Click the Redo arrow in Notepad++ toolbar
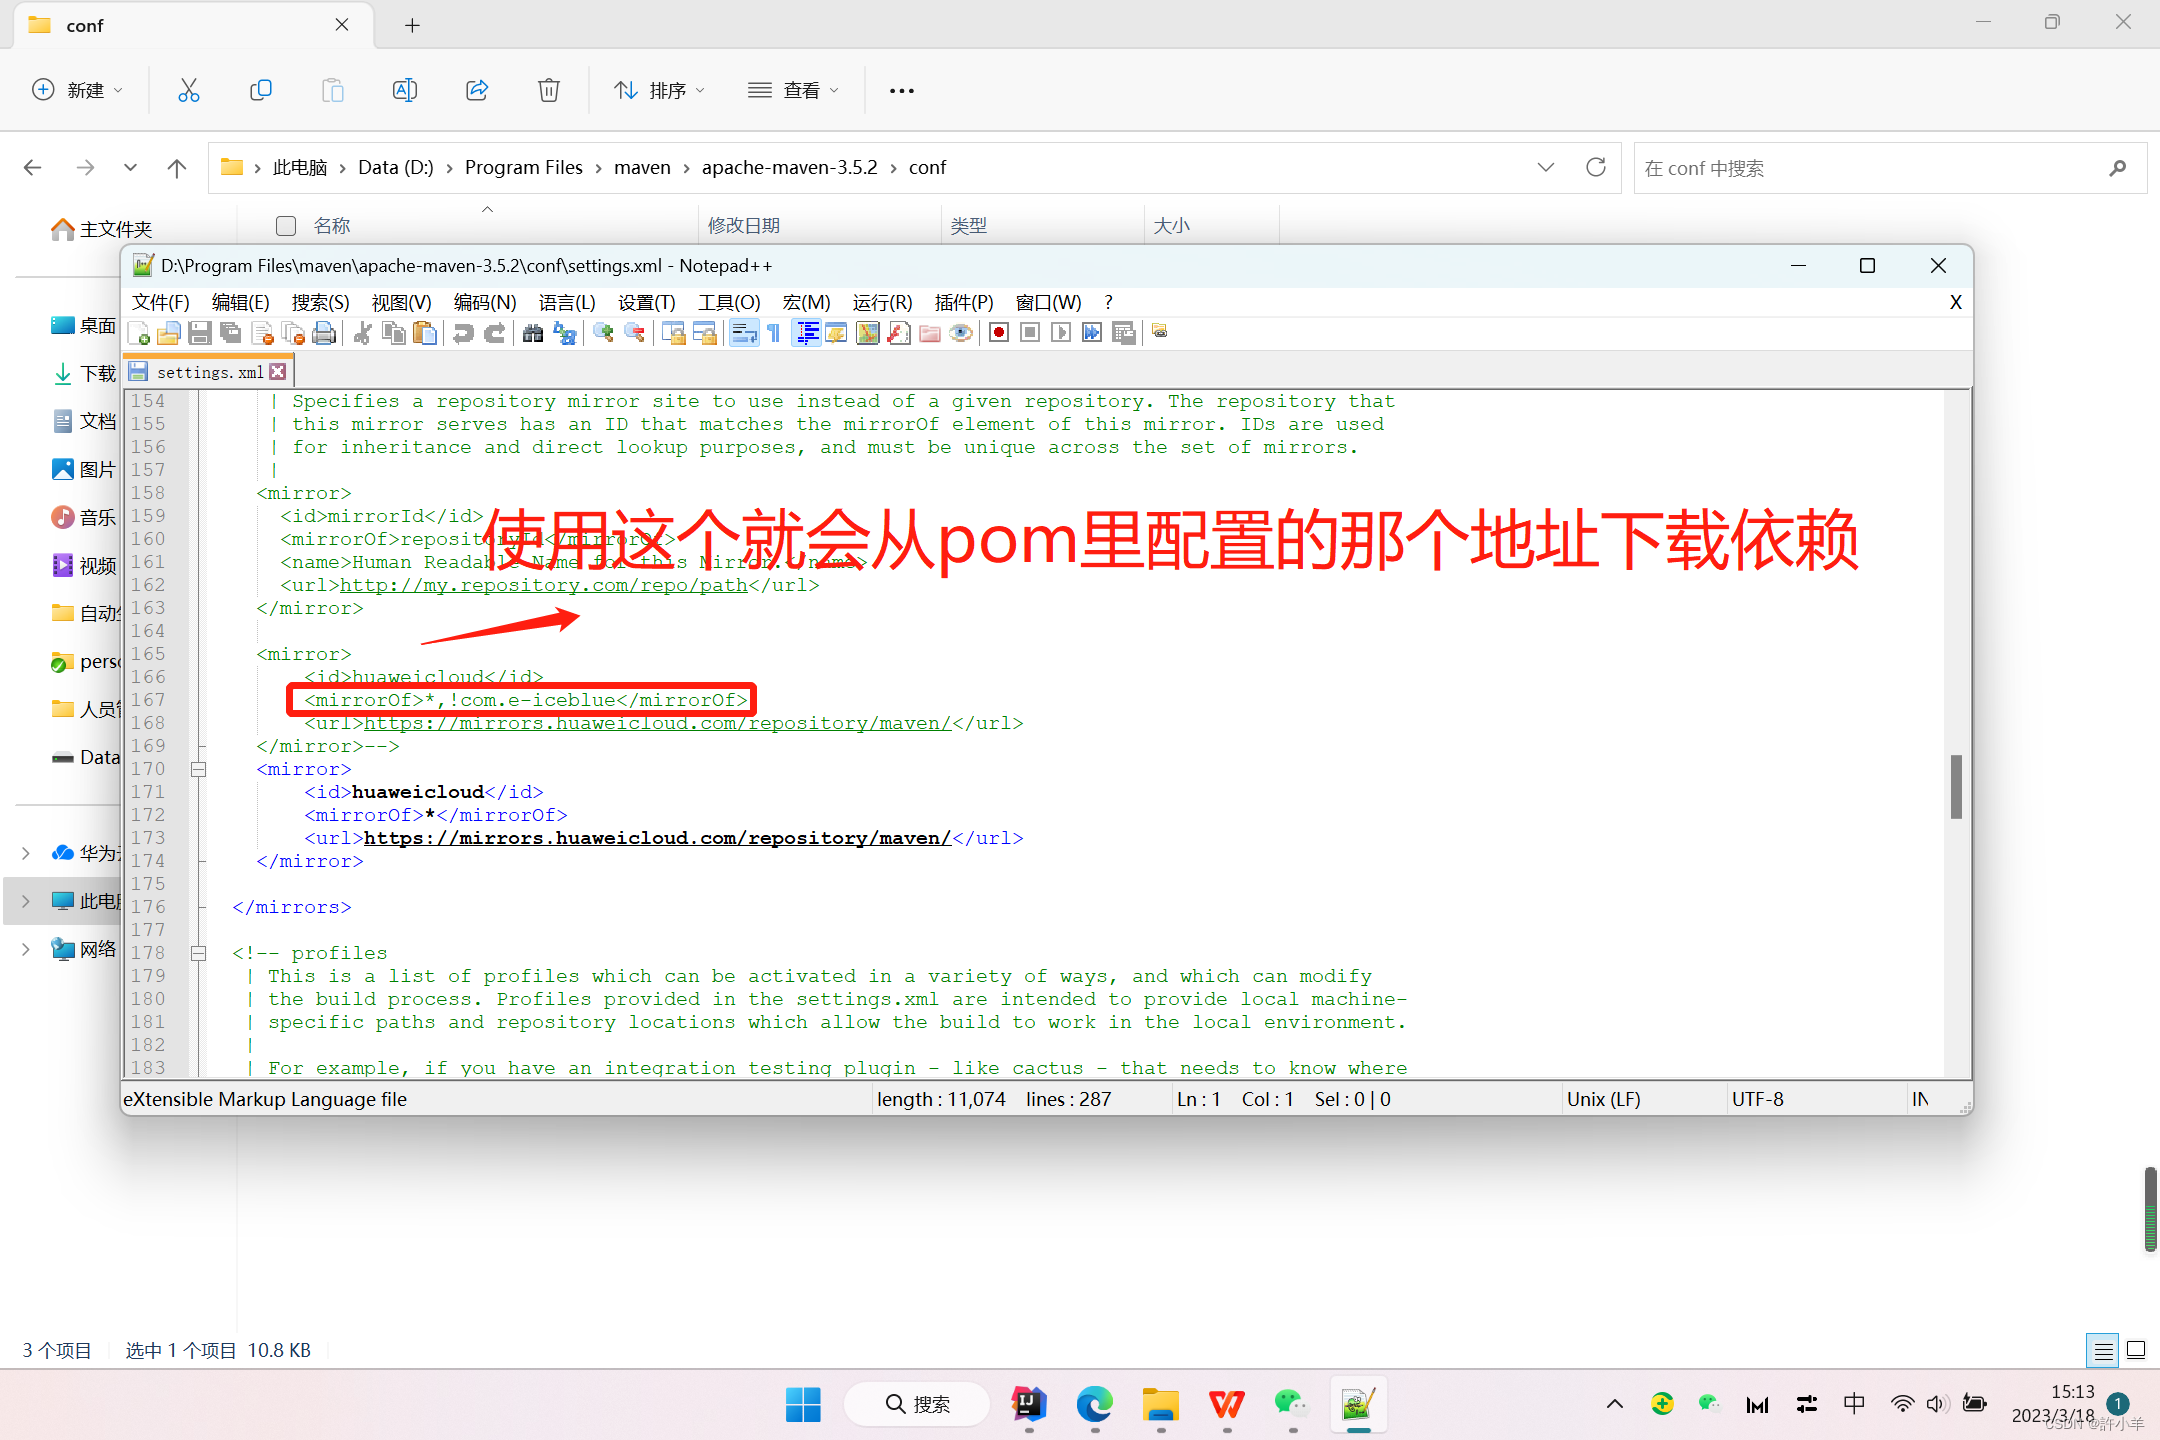This screenshot has width=2160, height=1440. (x=494, y=333)
